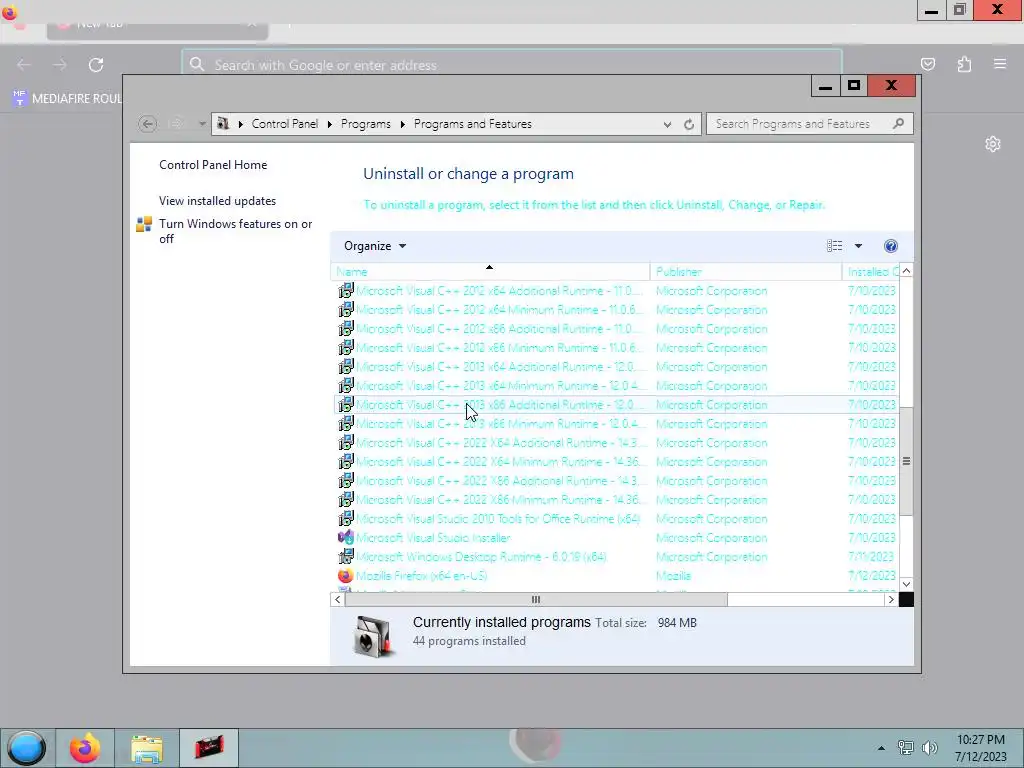Click the horizontal scrollbar thumb

pyautogui.click(x=536, y=600)
